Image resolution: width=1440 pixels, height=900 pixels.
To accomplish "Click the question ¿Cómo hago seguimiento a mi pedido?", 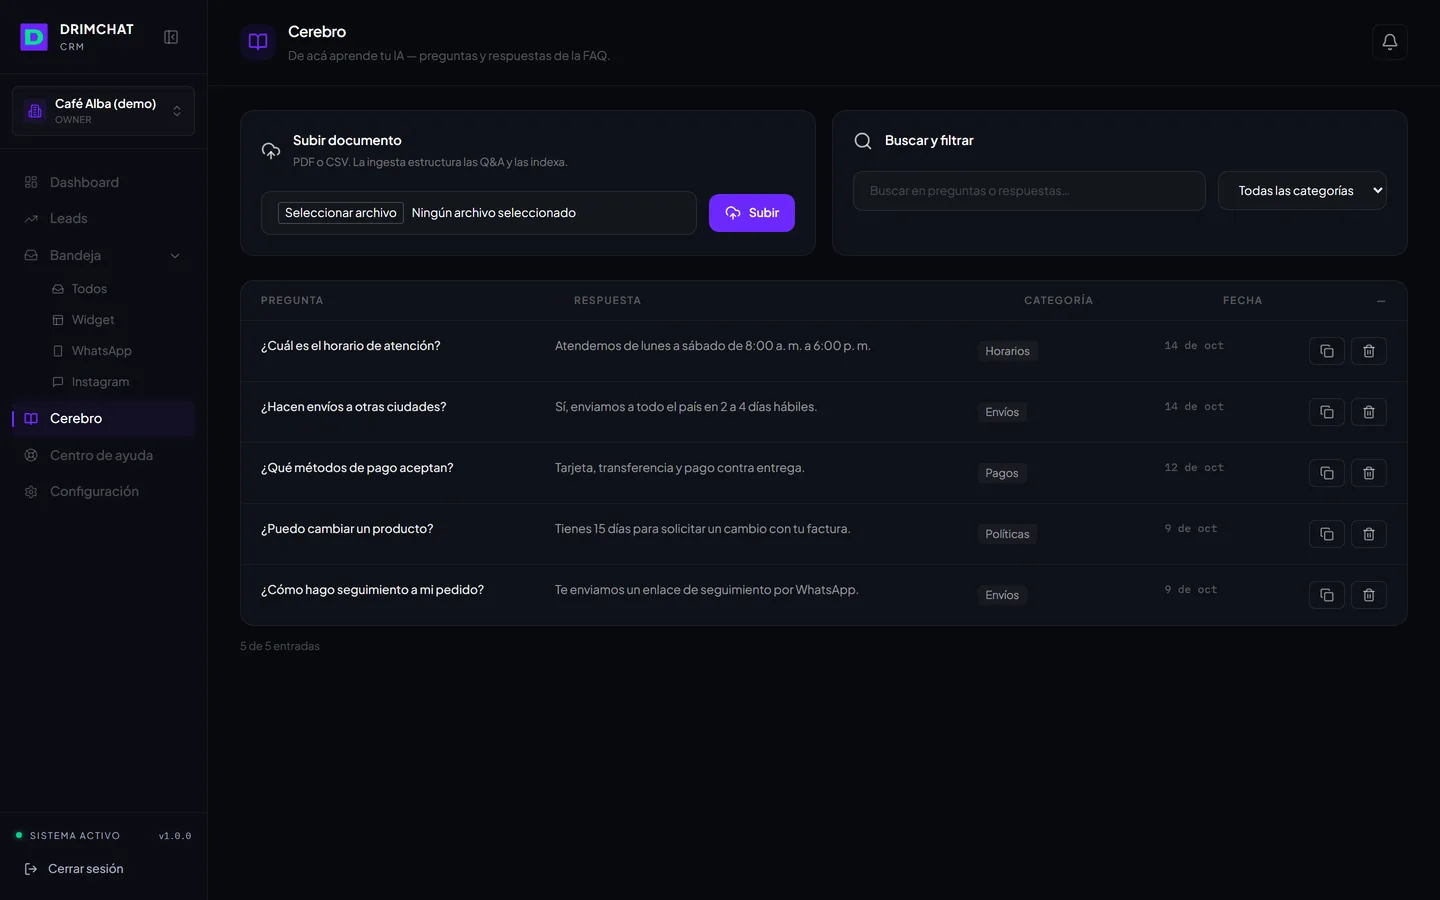I will pos(372,590).
